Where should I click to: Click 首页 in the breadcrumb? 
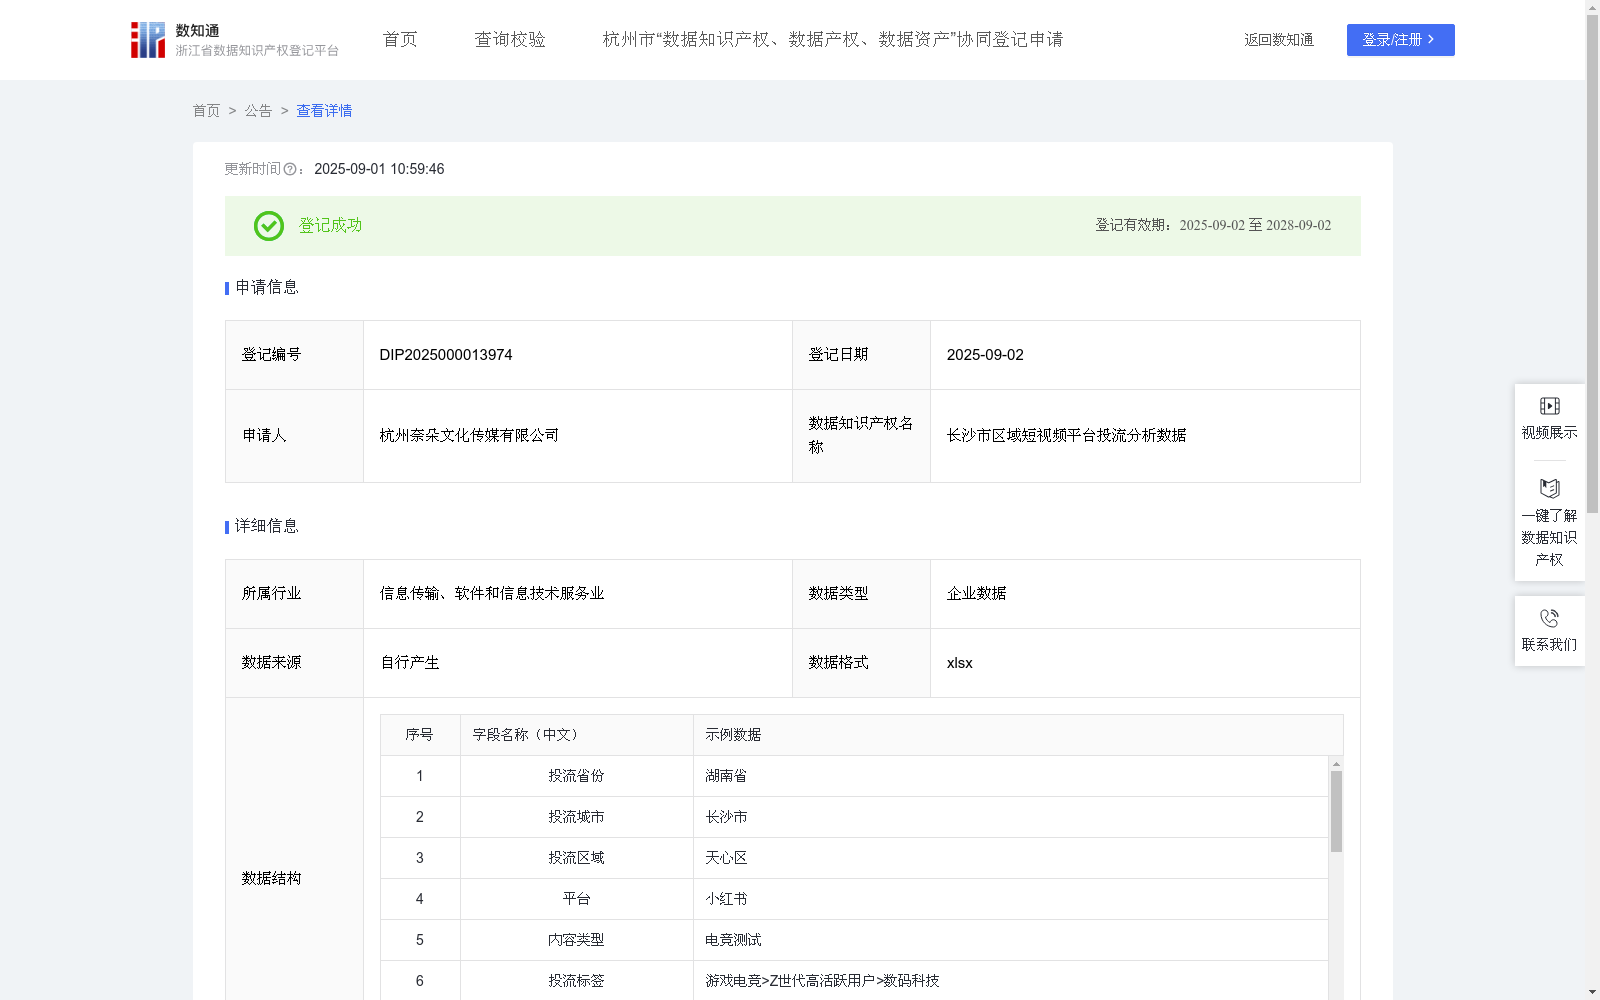(206, 111)
